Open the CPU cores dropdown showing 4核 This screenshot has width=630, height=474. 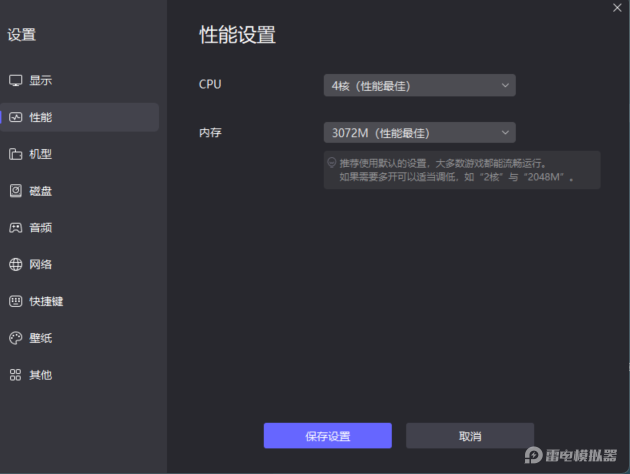click(x=419, y=85)
